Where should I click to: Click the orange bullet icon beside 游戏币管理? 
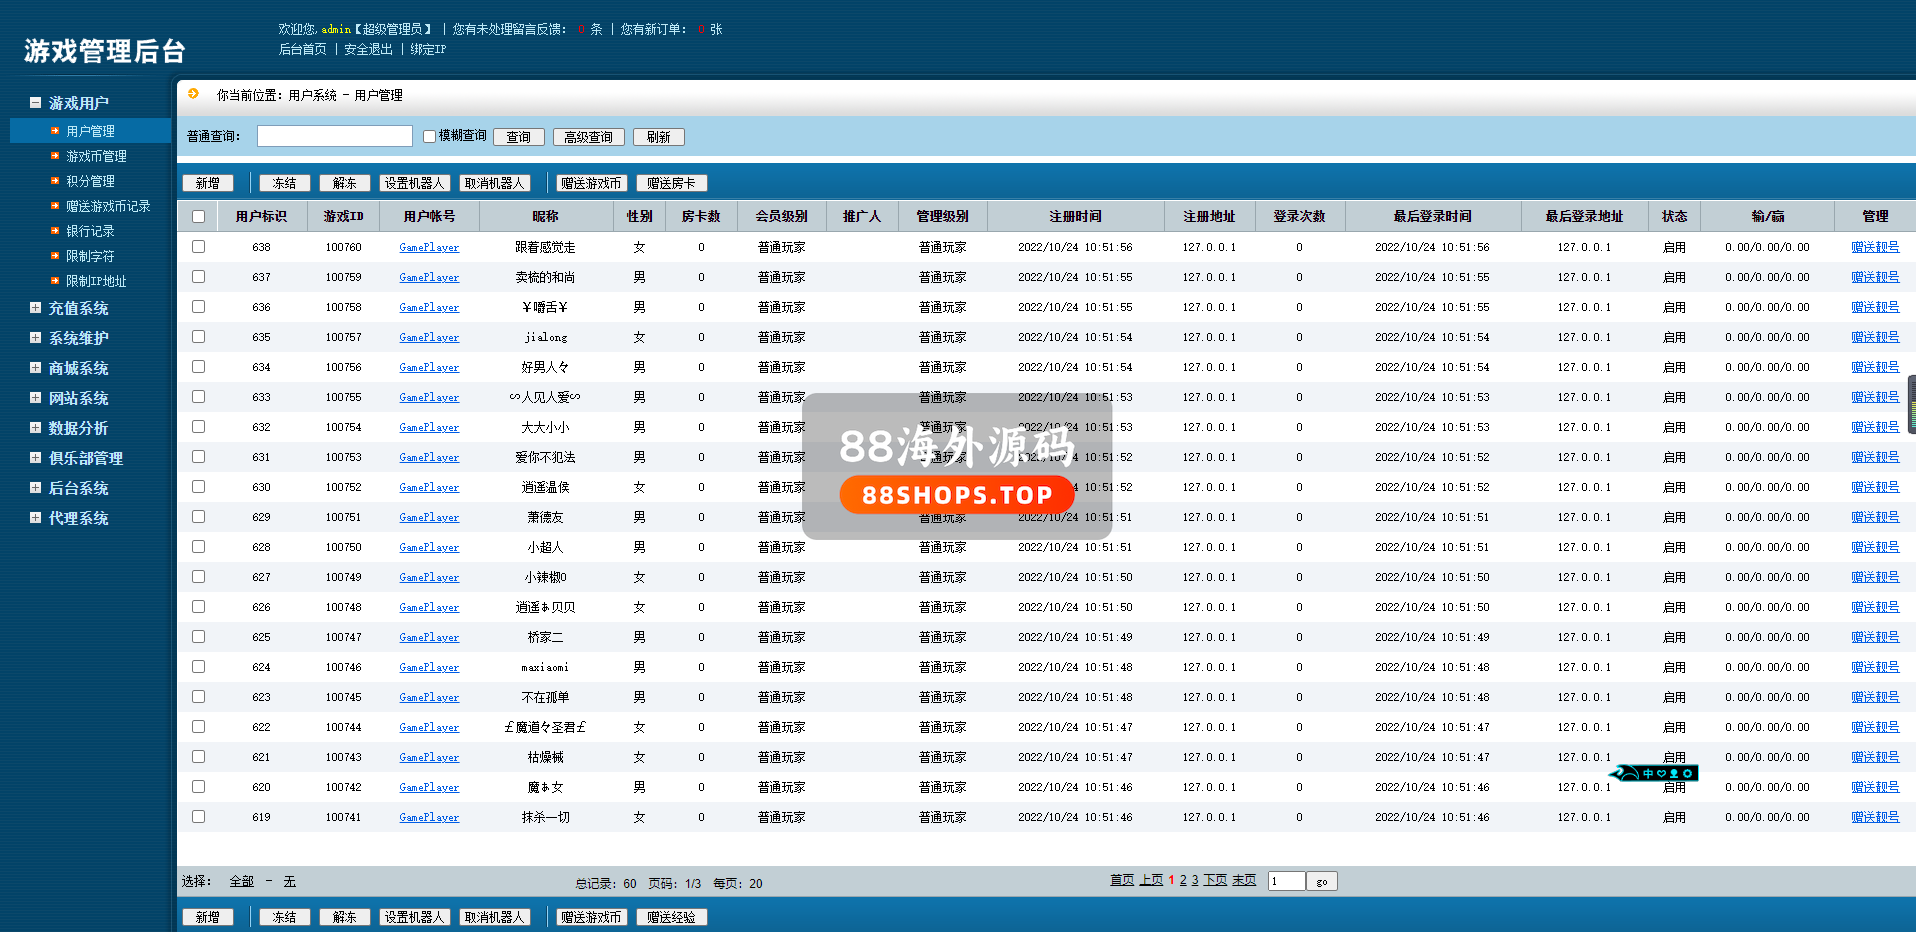(55, 156)
